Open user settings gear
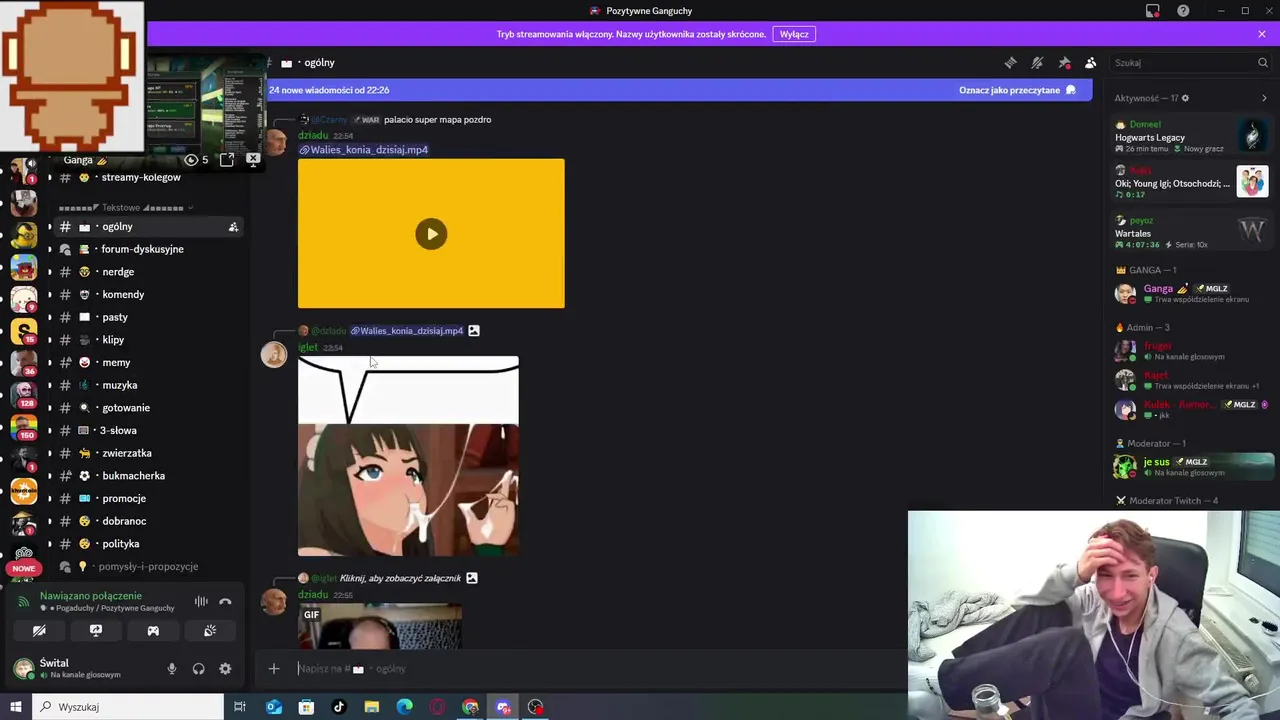 225,669
